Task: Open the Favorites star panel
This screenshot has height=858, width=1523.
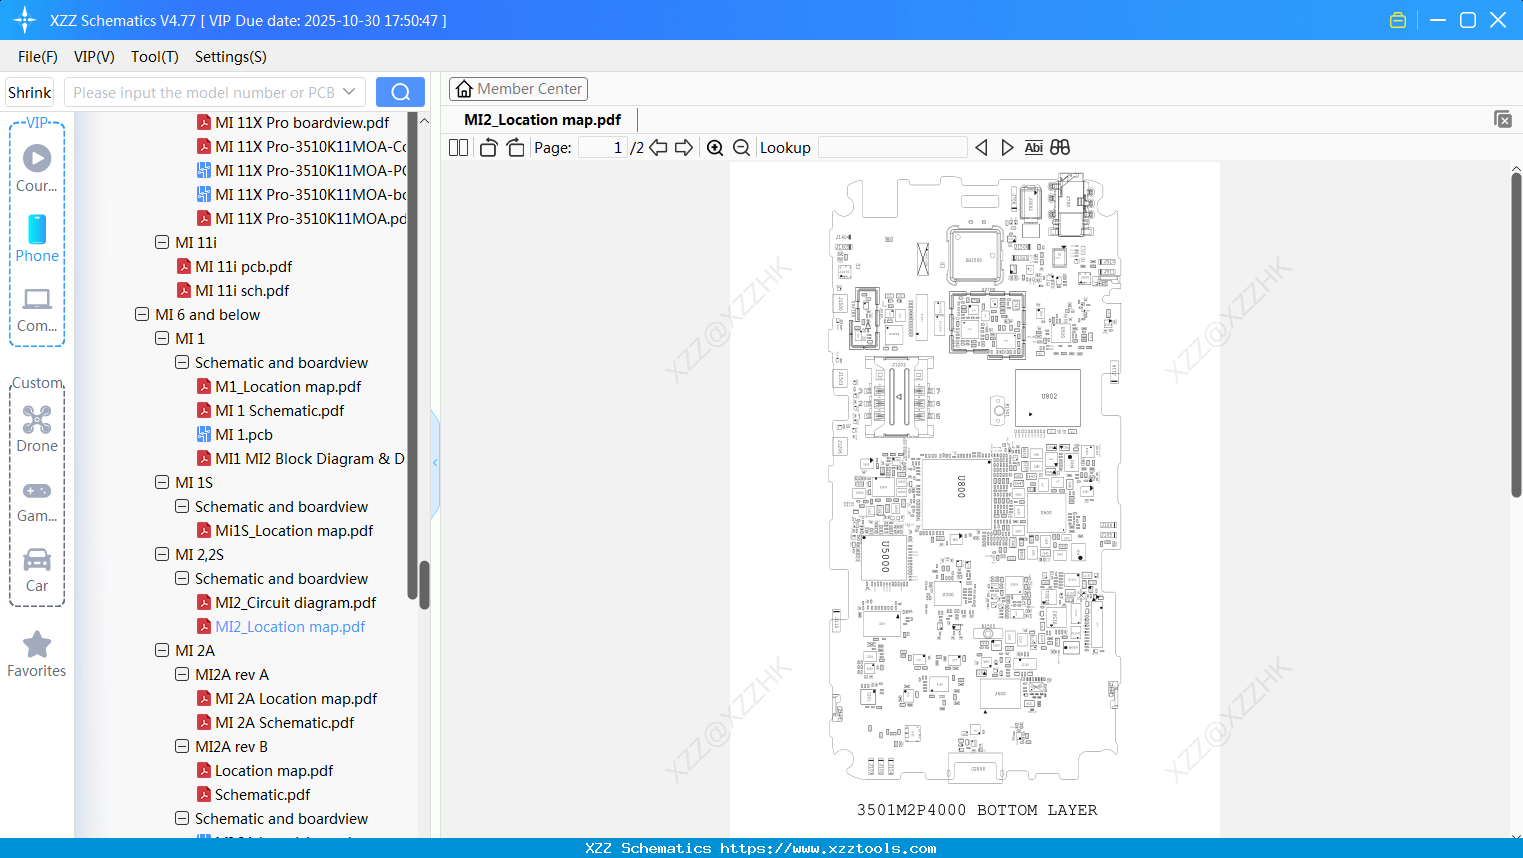Action: click(37, 643)
